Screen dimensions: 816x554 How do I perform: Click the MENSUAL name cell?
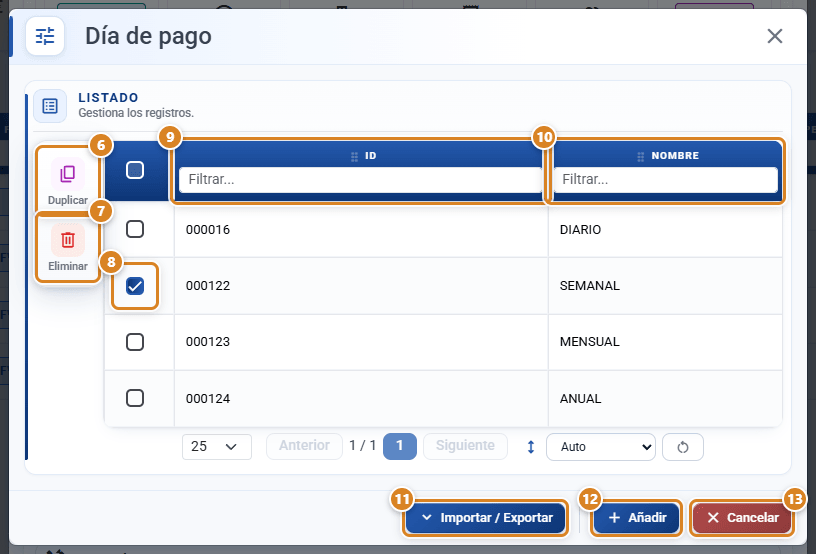[666, 342]
